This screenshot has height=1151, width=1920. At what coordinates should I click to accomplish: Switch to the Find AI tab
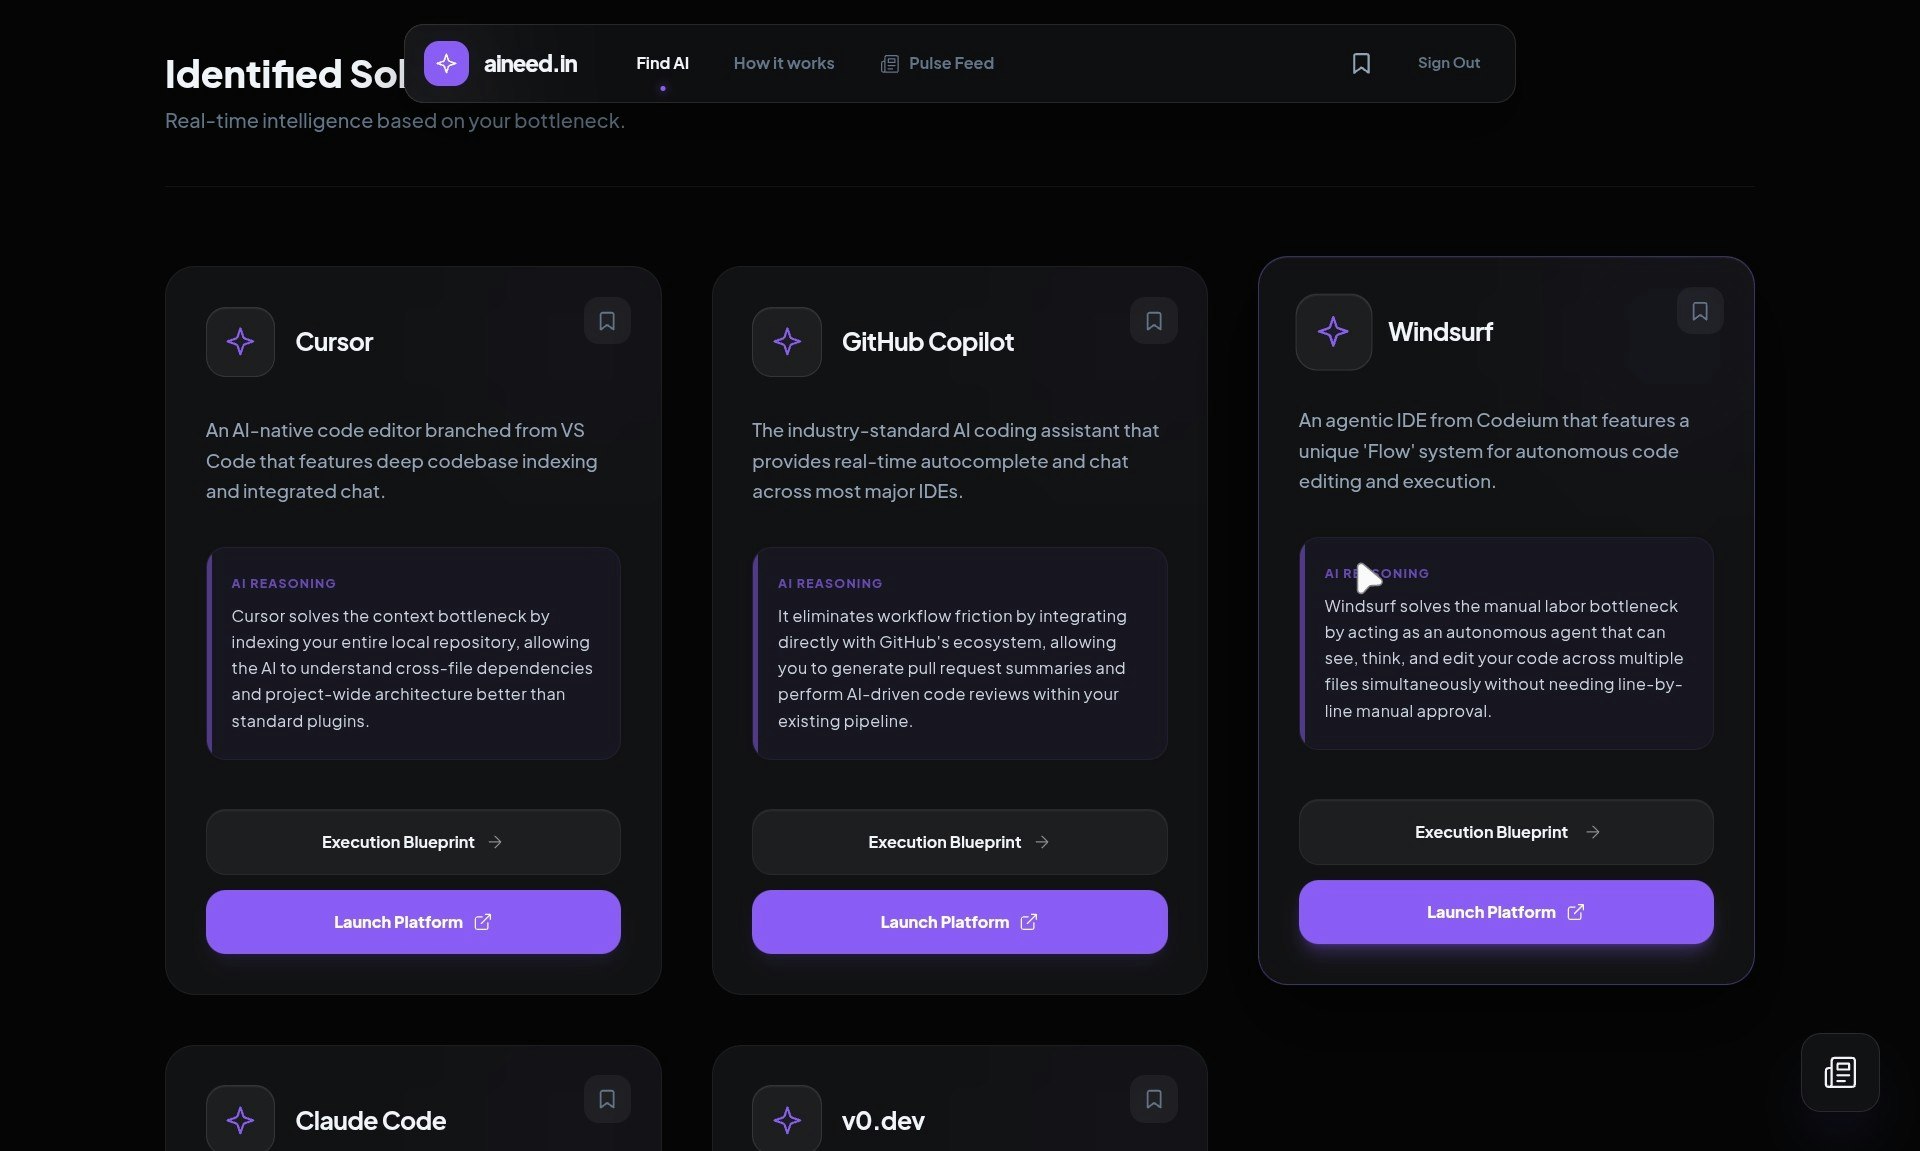[x=663, y=63]
